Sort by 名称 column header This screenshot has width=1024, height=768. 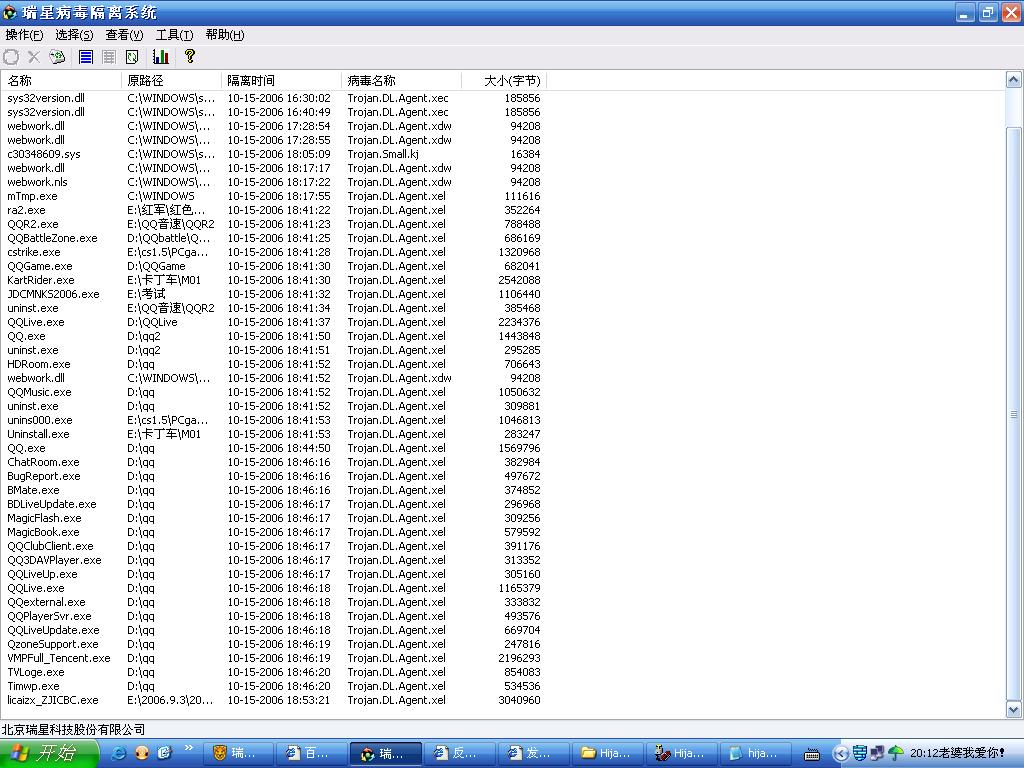point(61,80)
